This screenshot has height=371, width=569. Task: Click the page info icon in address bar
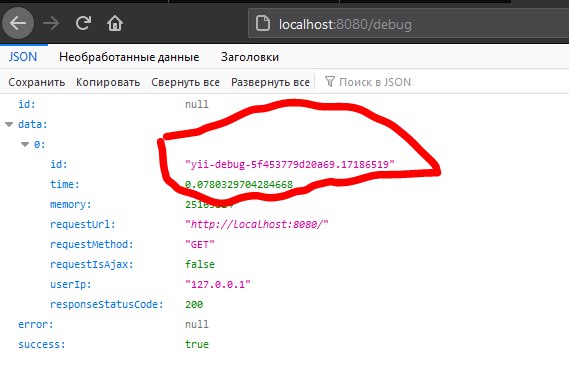(263, 24)
